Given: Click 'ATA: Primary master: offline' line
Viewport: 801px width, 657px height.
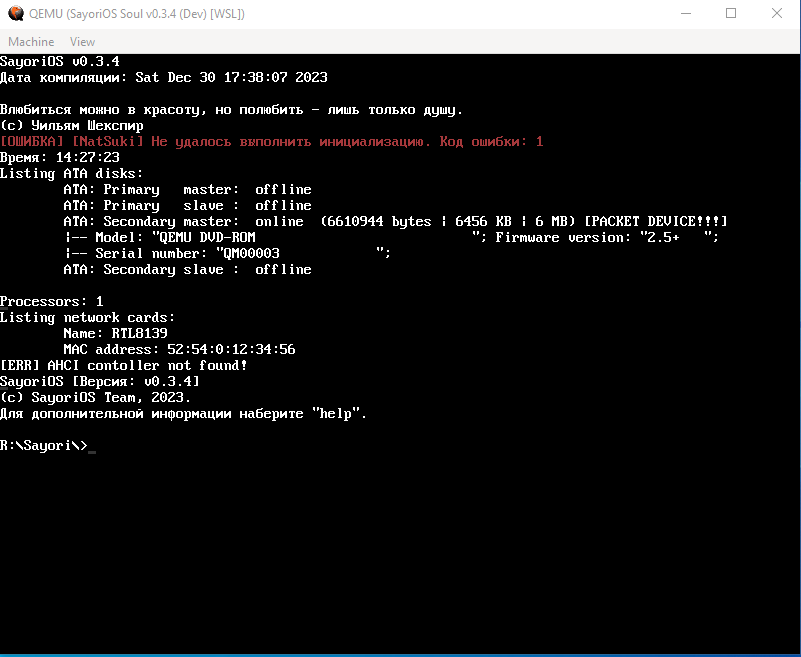Looking at the screenshot, I should [187, 190].
